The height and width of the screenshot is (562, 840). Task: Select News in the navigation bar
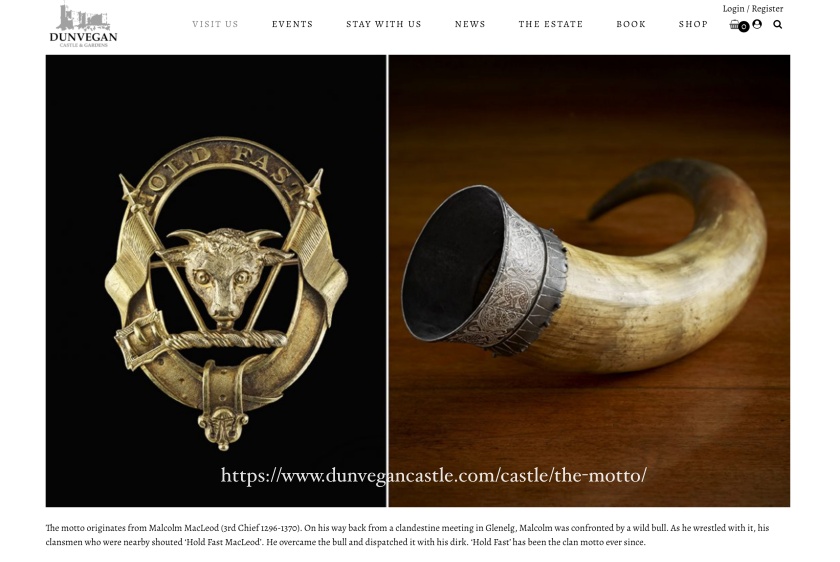[x=470, y=24]
